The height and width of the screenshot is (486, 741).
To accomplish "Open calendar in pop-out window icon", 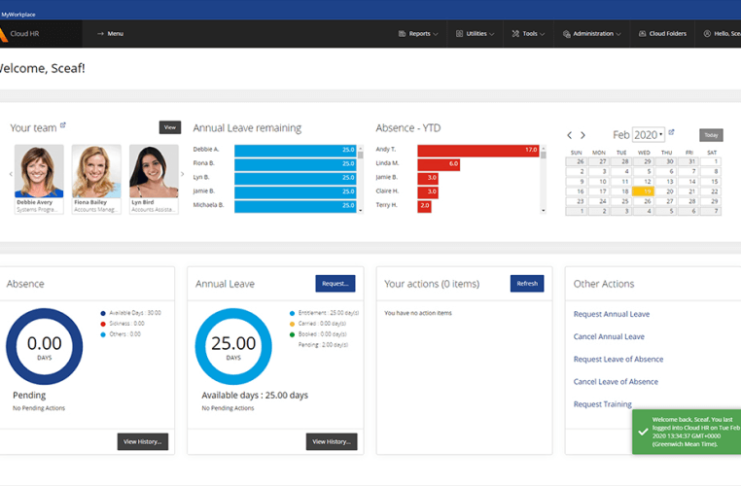I will [x=672, y=132].
